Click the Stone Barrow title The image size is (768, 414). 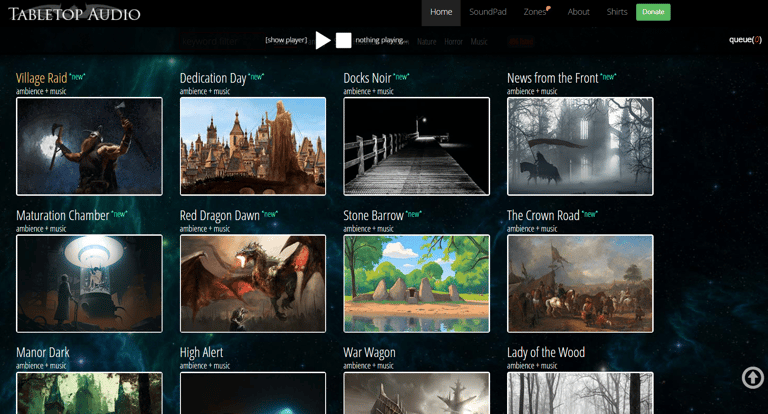(373, 216)
